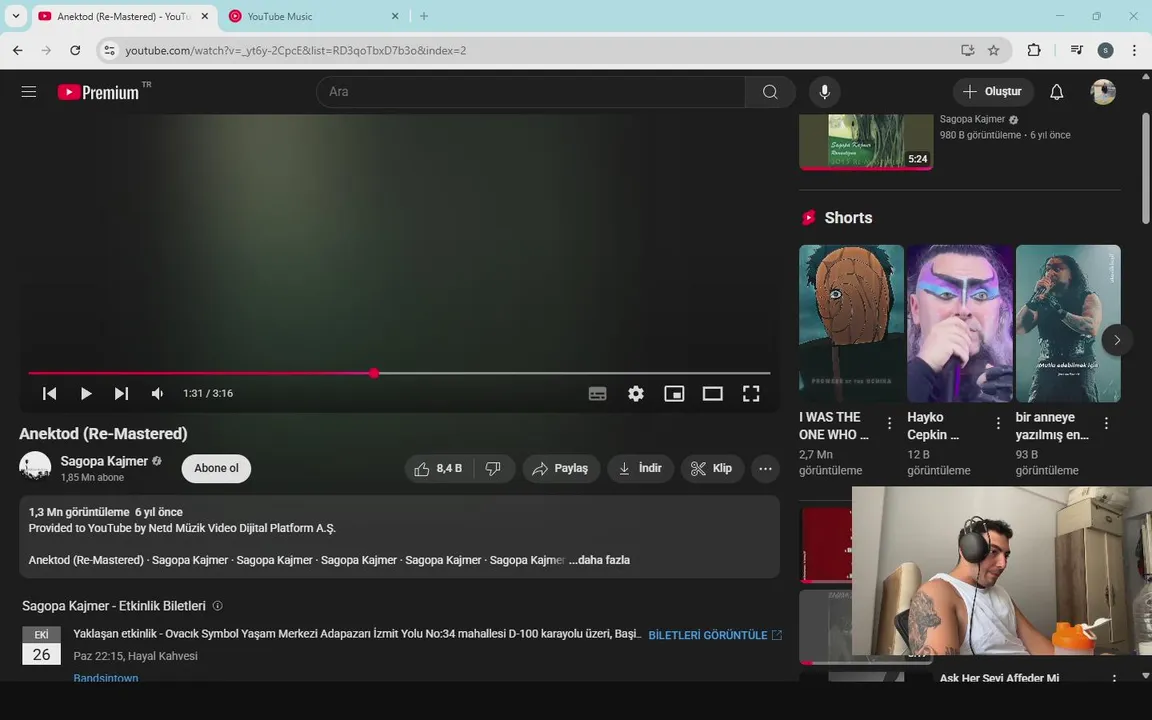Open the Shorts section heading
1152x720 pixels.
(x=848, y=217)
